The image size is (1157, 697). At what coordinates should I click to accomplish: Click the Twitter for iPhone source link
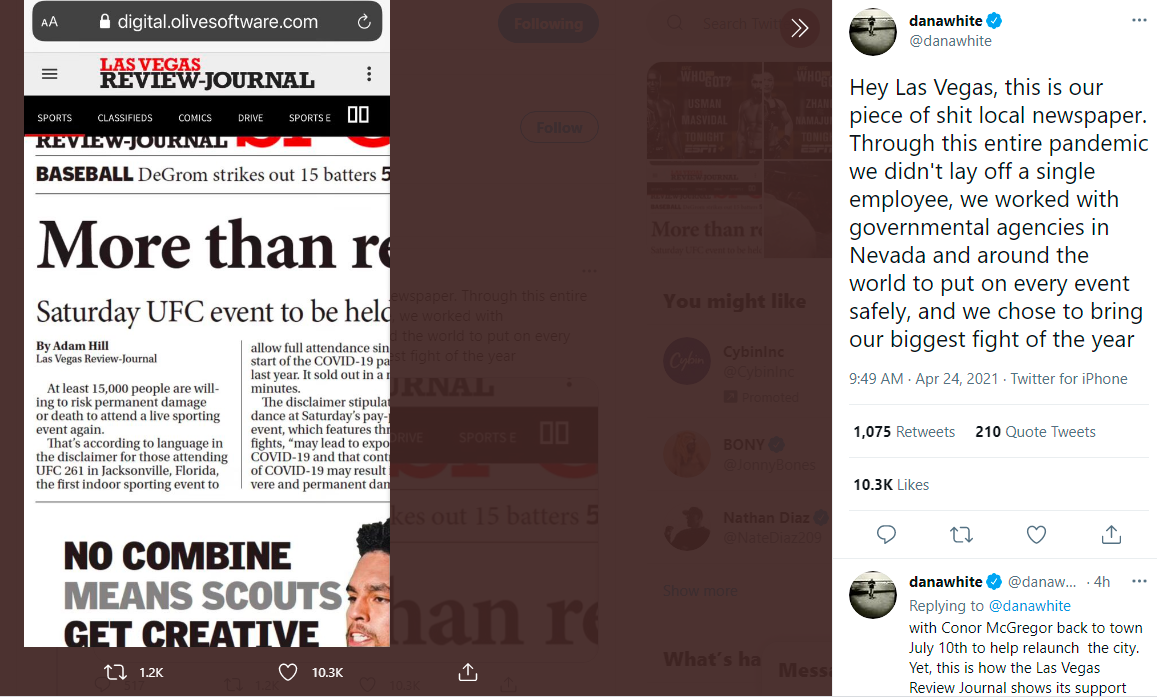point(1068,378)
